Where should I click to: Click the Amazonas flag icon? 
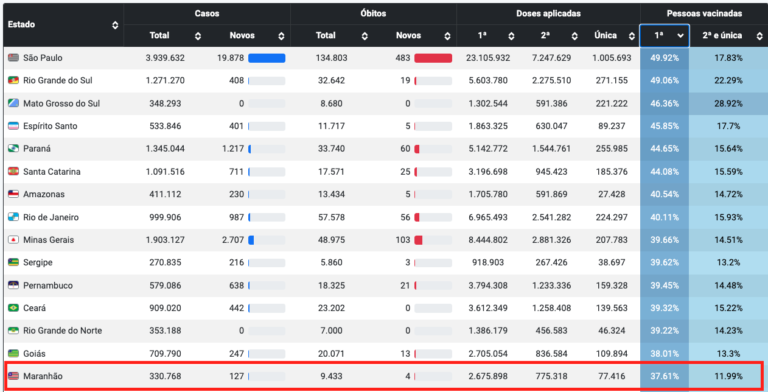pyautogui.click(x=13, y=194)
